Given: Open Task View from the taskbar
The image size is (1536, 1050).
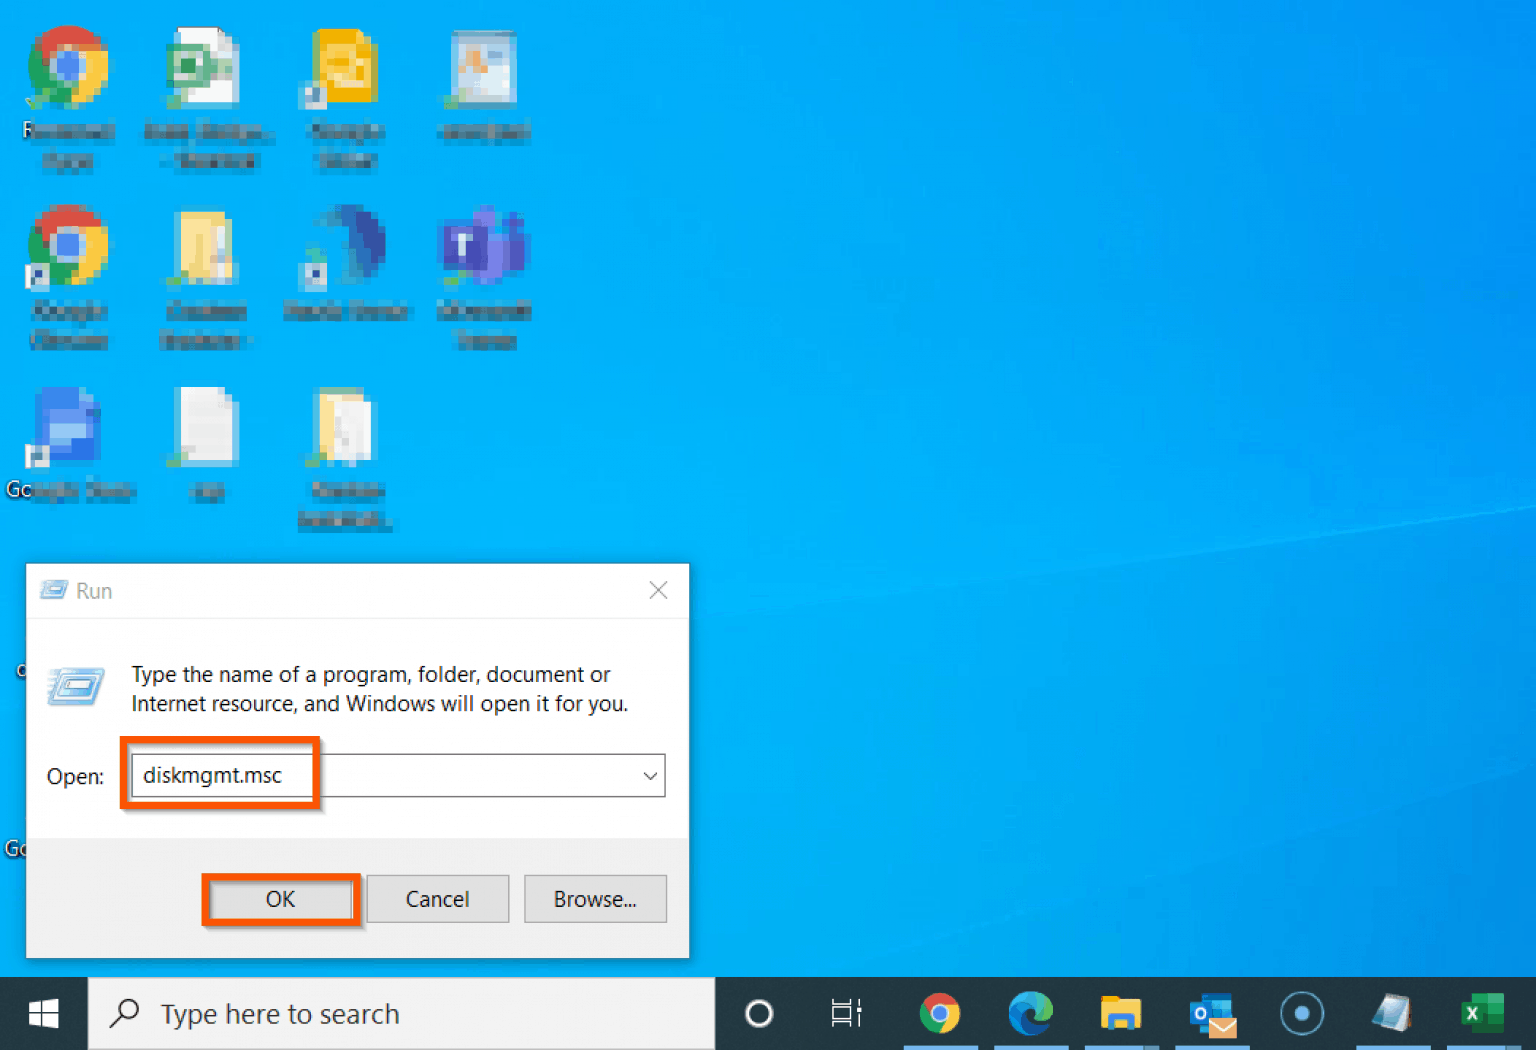Looking at the screenshot, I should pyautogui.click(x=845, y=1013).
